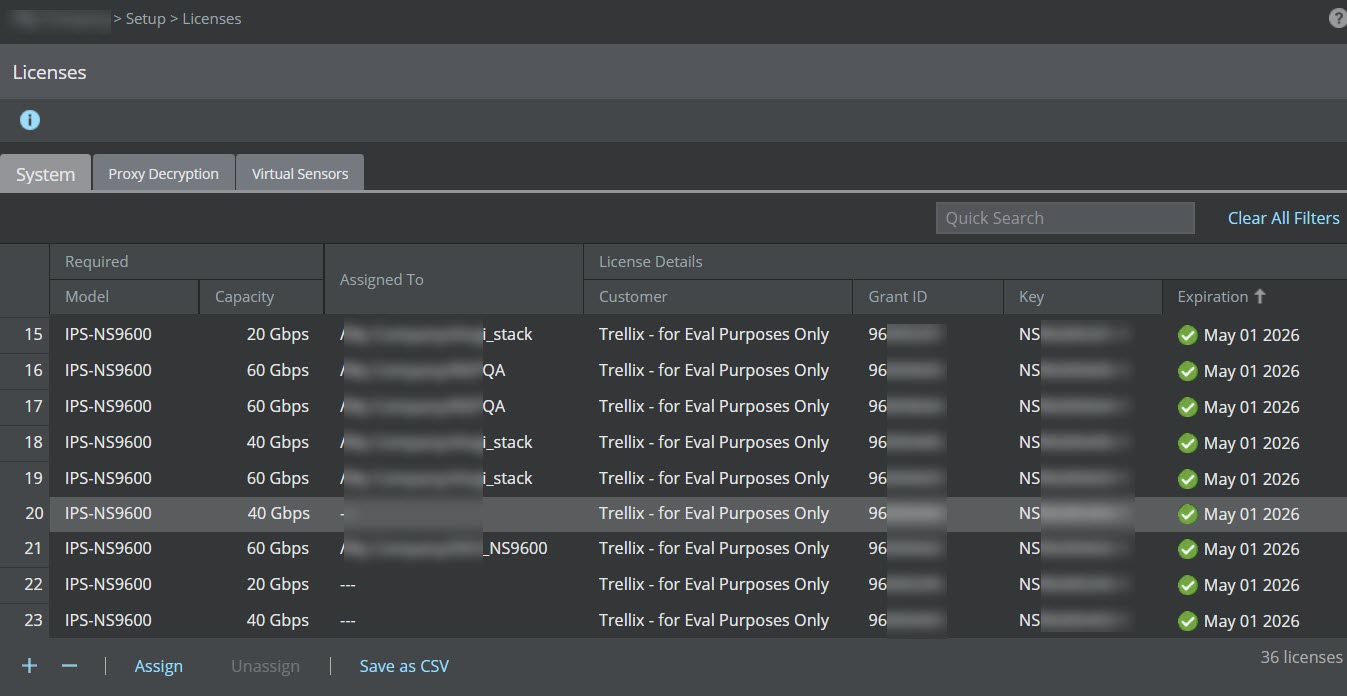This screenshot has height=696, width=1347.
Task: Select row number 16
Action: (33, 370)
